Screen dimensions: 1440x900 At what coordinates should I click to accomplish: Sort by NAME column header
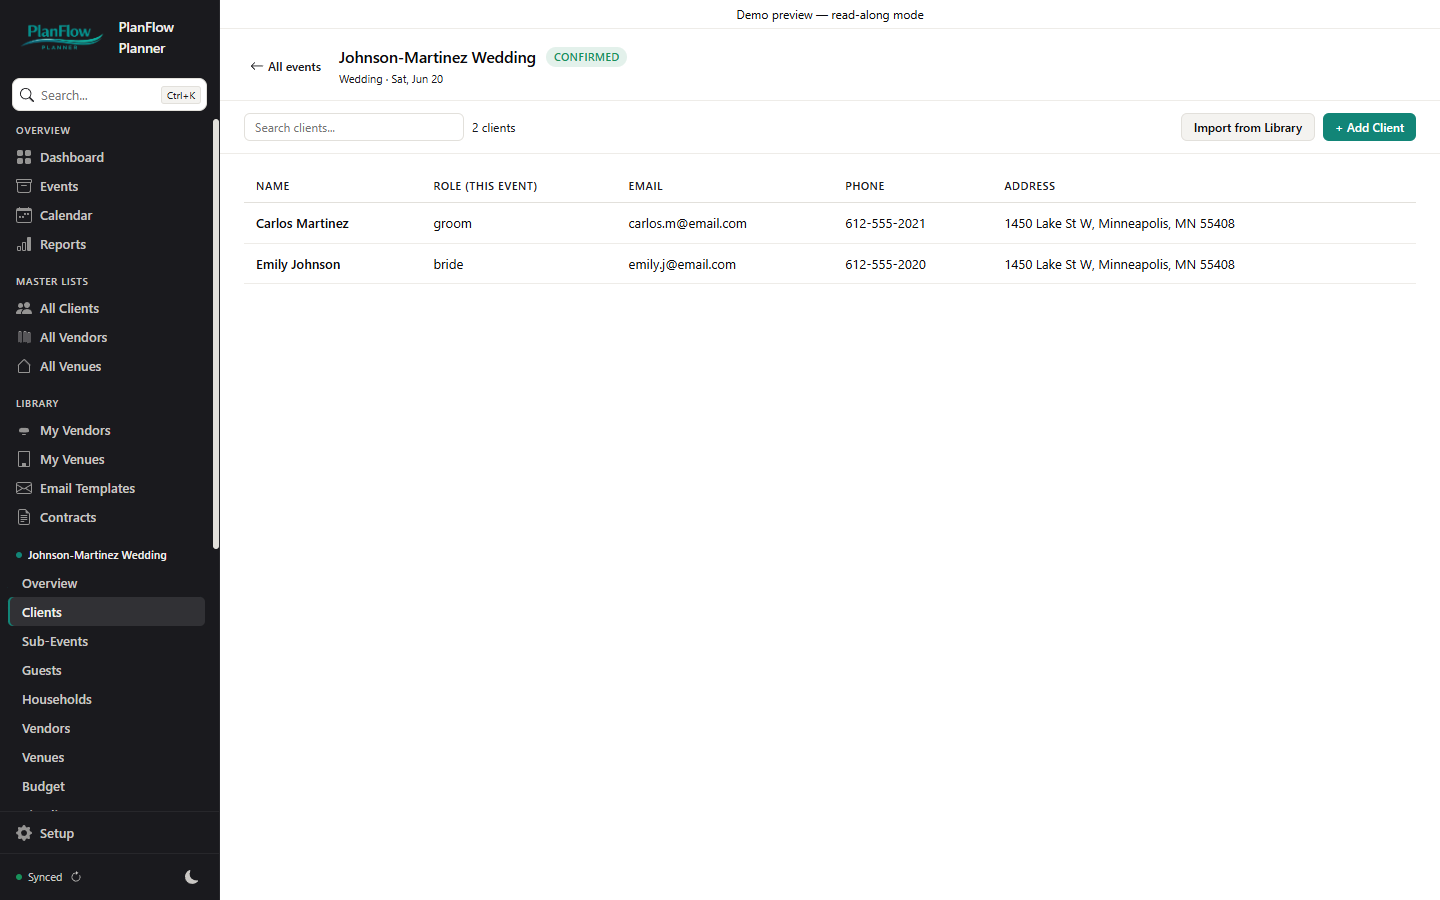272,186
